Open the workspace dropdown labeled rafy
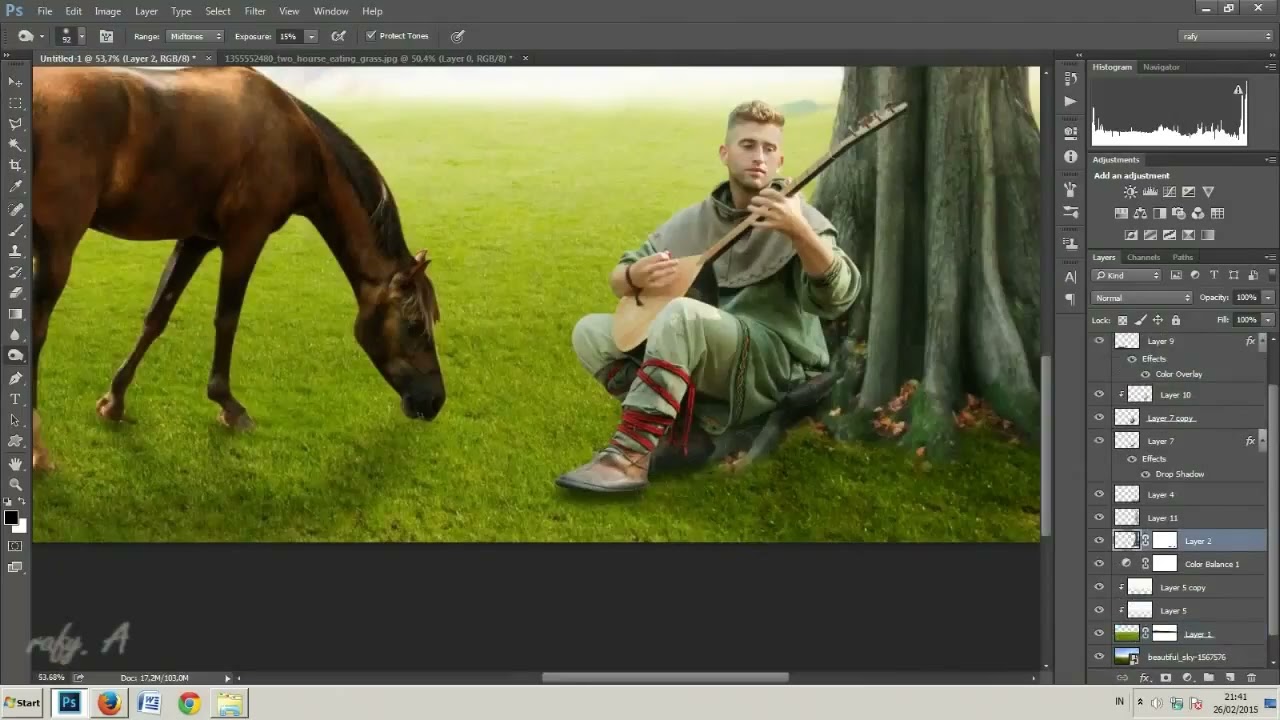This screenshot has width=1280, height=720. coord(1226,36)
